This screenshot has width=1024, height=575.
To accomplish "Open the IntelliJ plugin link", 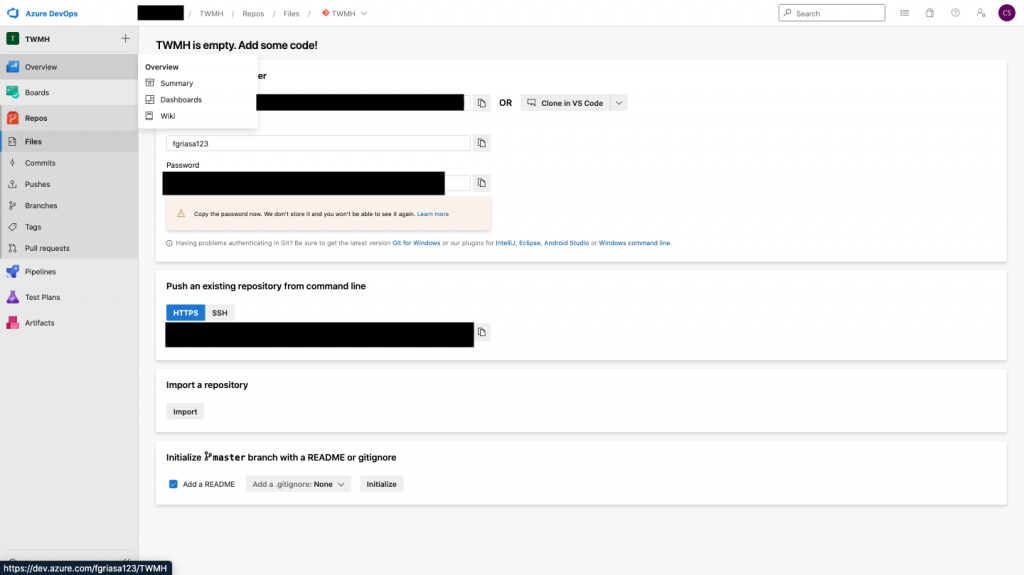I will 505,243.
